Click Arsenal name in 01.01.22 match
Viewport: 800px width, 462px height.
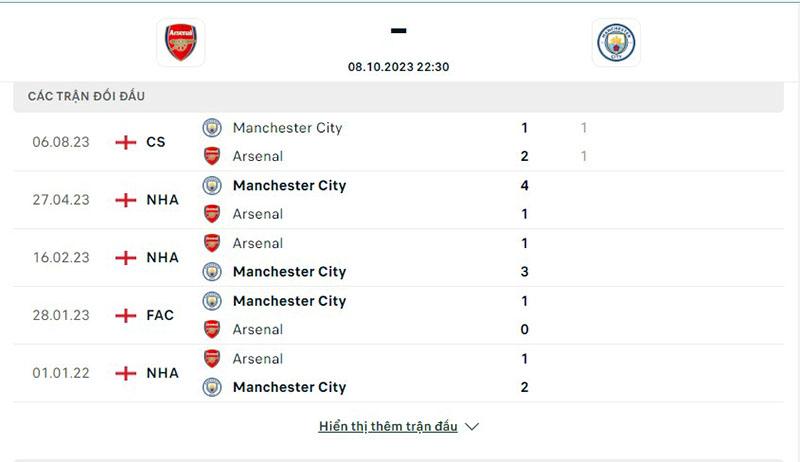tap(258, 359)
